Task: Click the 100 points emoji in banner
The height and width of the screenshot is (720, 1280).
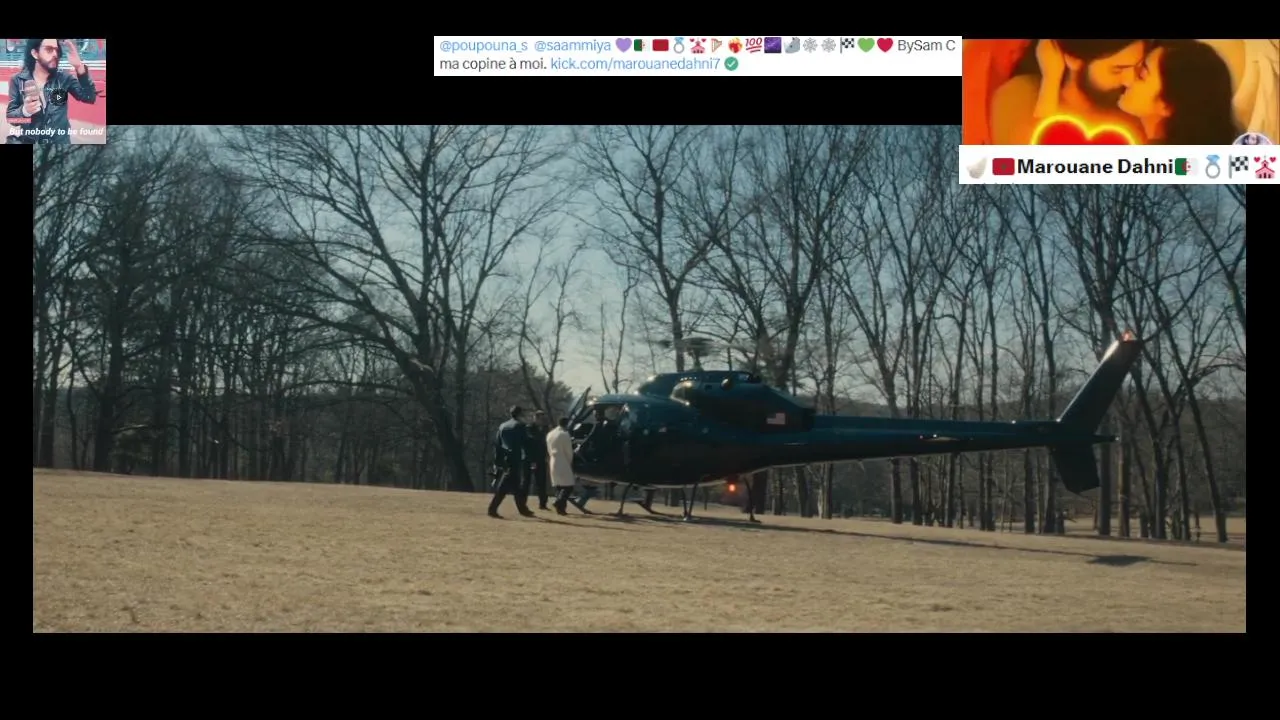Action: [753, 45]
